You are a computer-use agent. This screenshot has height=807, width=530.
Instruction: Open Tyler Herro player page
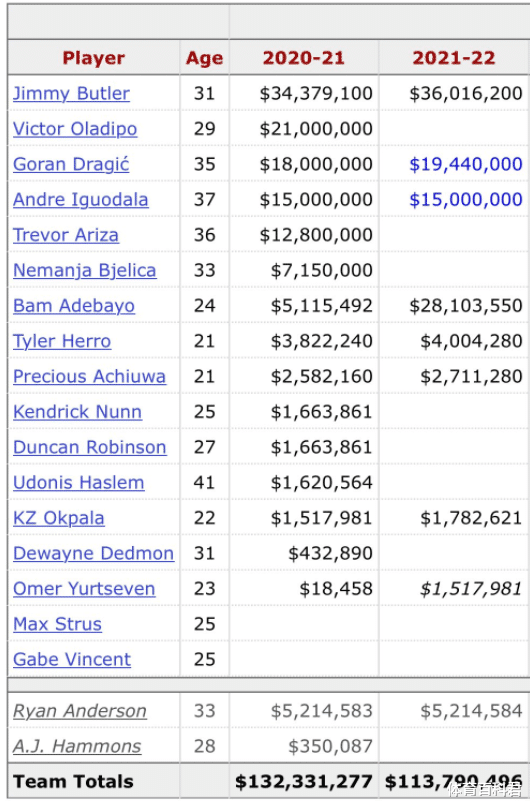pyautogui.click(x=62, y=341)
